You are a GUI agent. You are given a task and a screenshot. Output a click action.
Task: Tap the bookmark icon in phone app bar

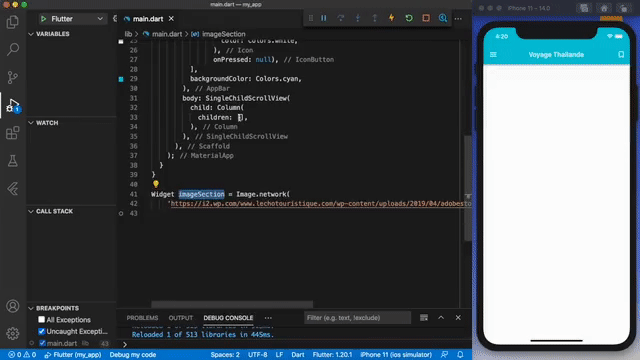coord(621,54)
